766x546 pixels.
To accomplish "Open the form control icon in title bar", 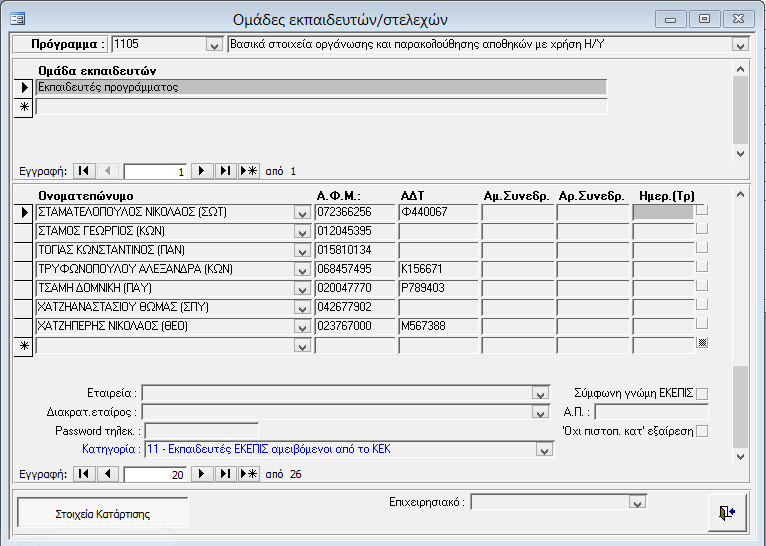I will [x=17, y=18].
